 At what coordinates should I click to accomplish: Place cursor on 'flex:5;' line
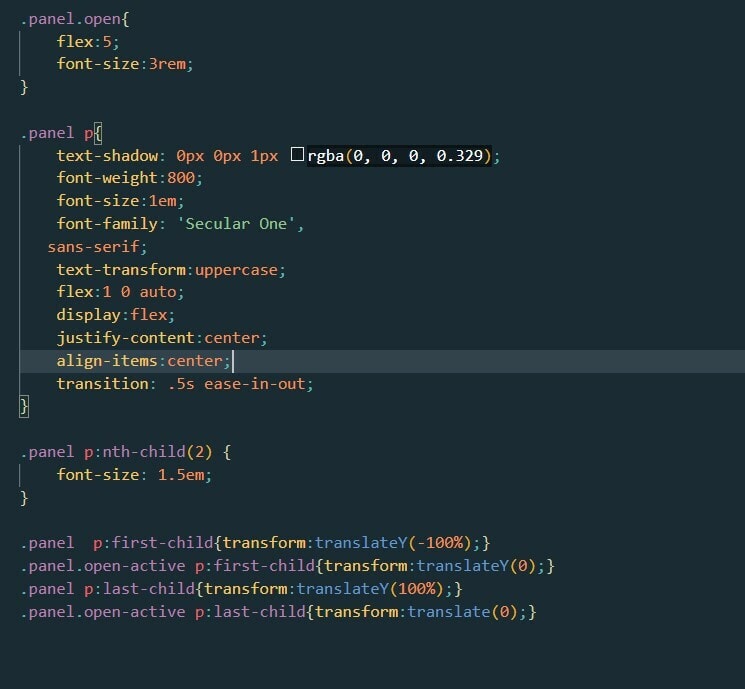(x=88, y=42)
